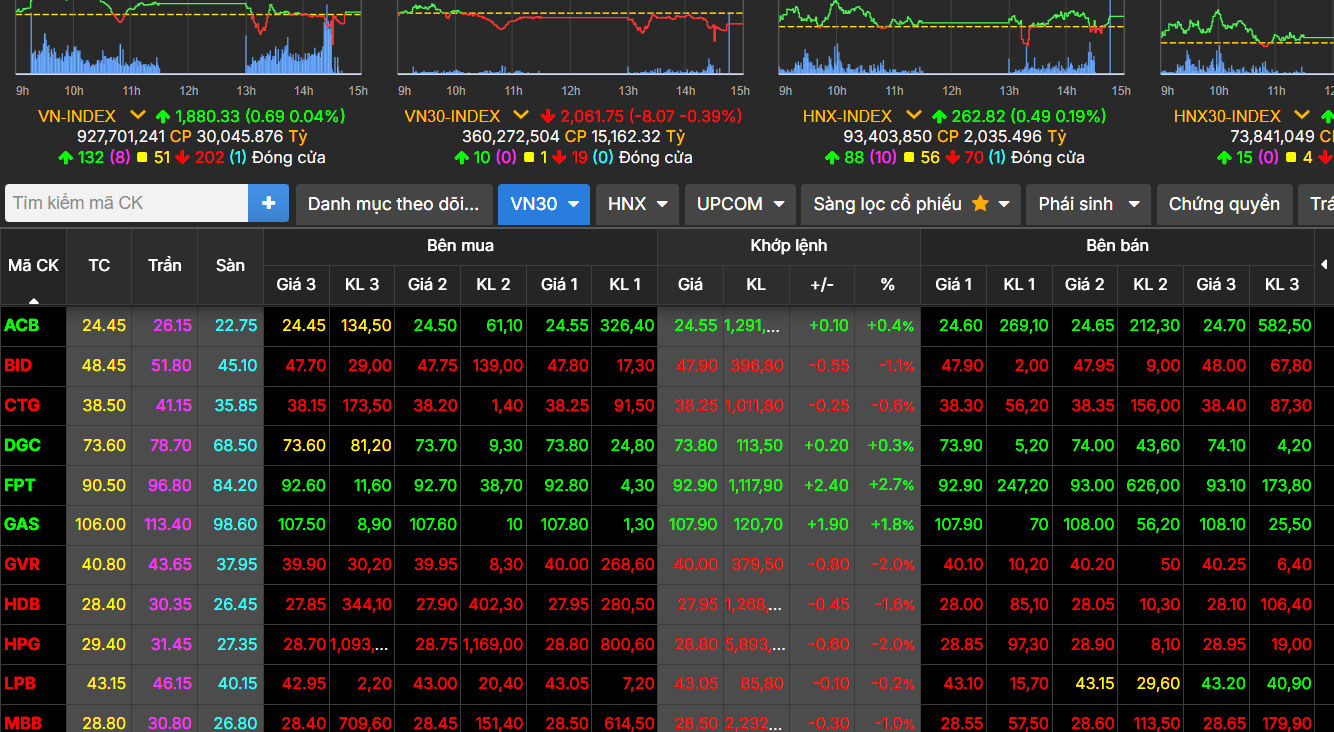Open Danh mục theo dõi watchlist tab
Viewport: 1334px width, 732px height.
tap(393, 204)
